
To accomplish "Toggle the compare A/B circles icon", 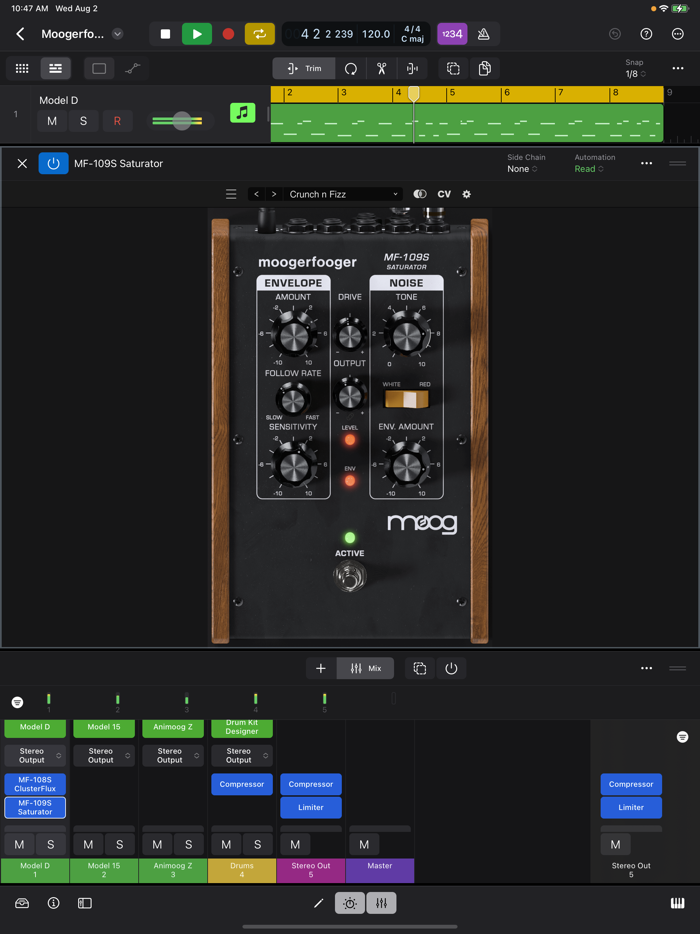I will tap(420, 194).
